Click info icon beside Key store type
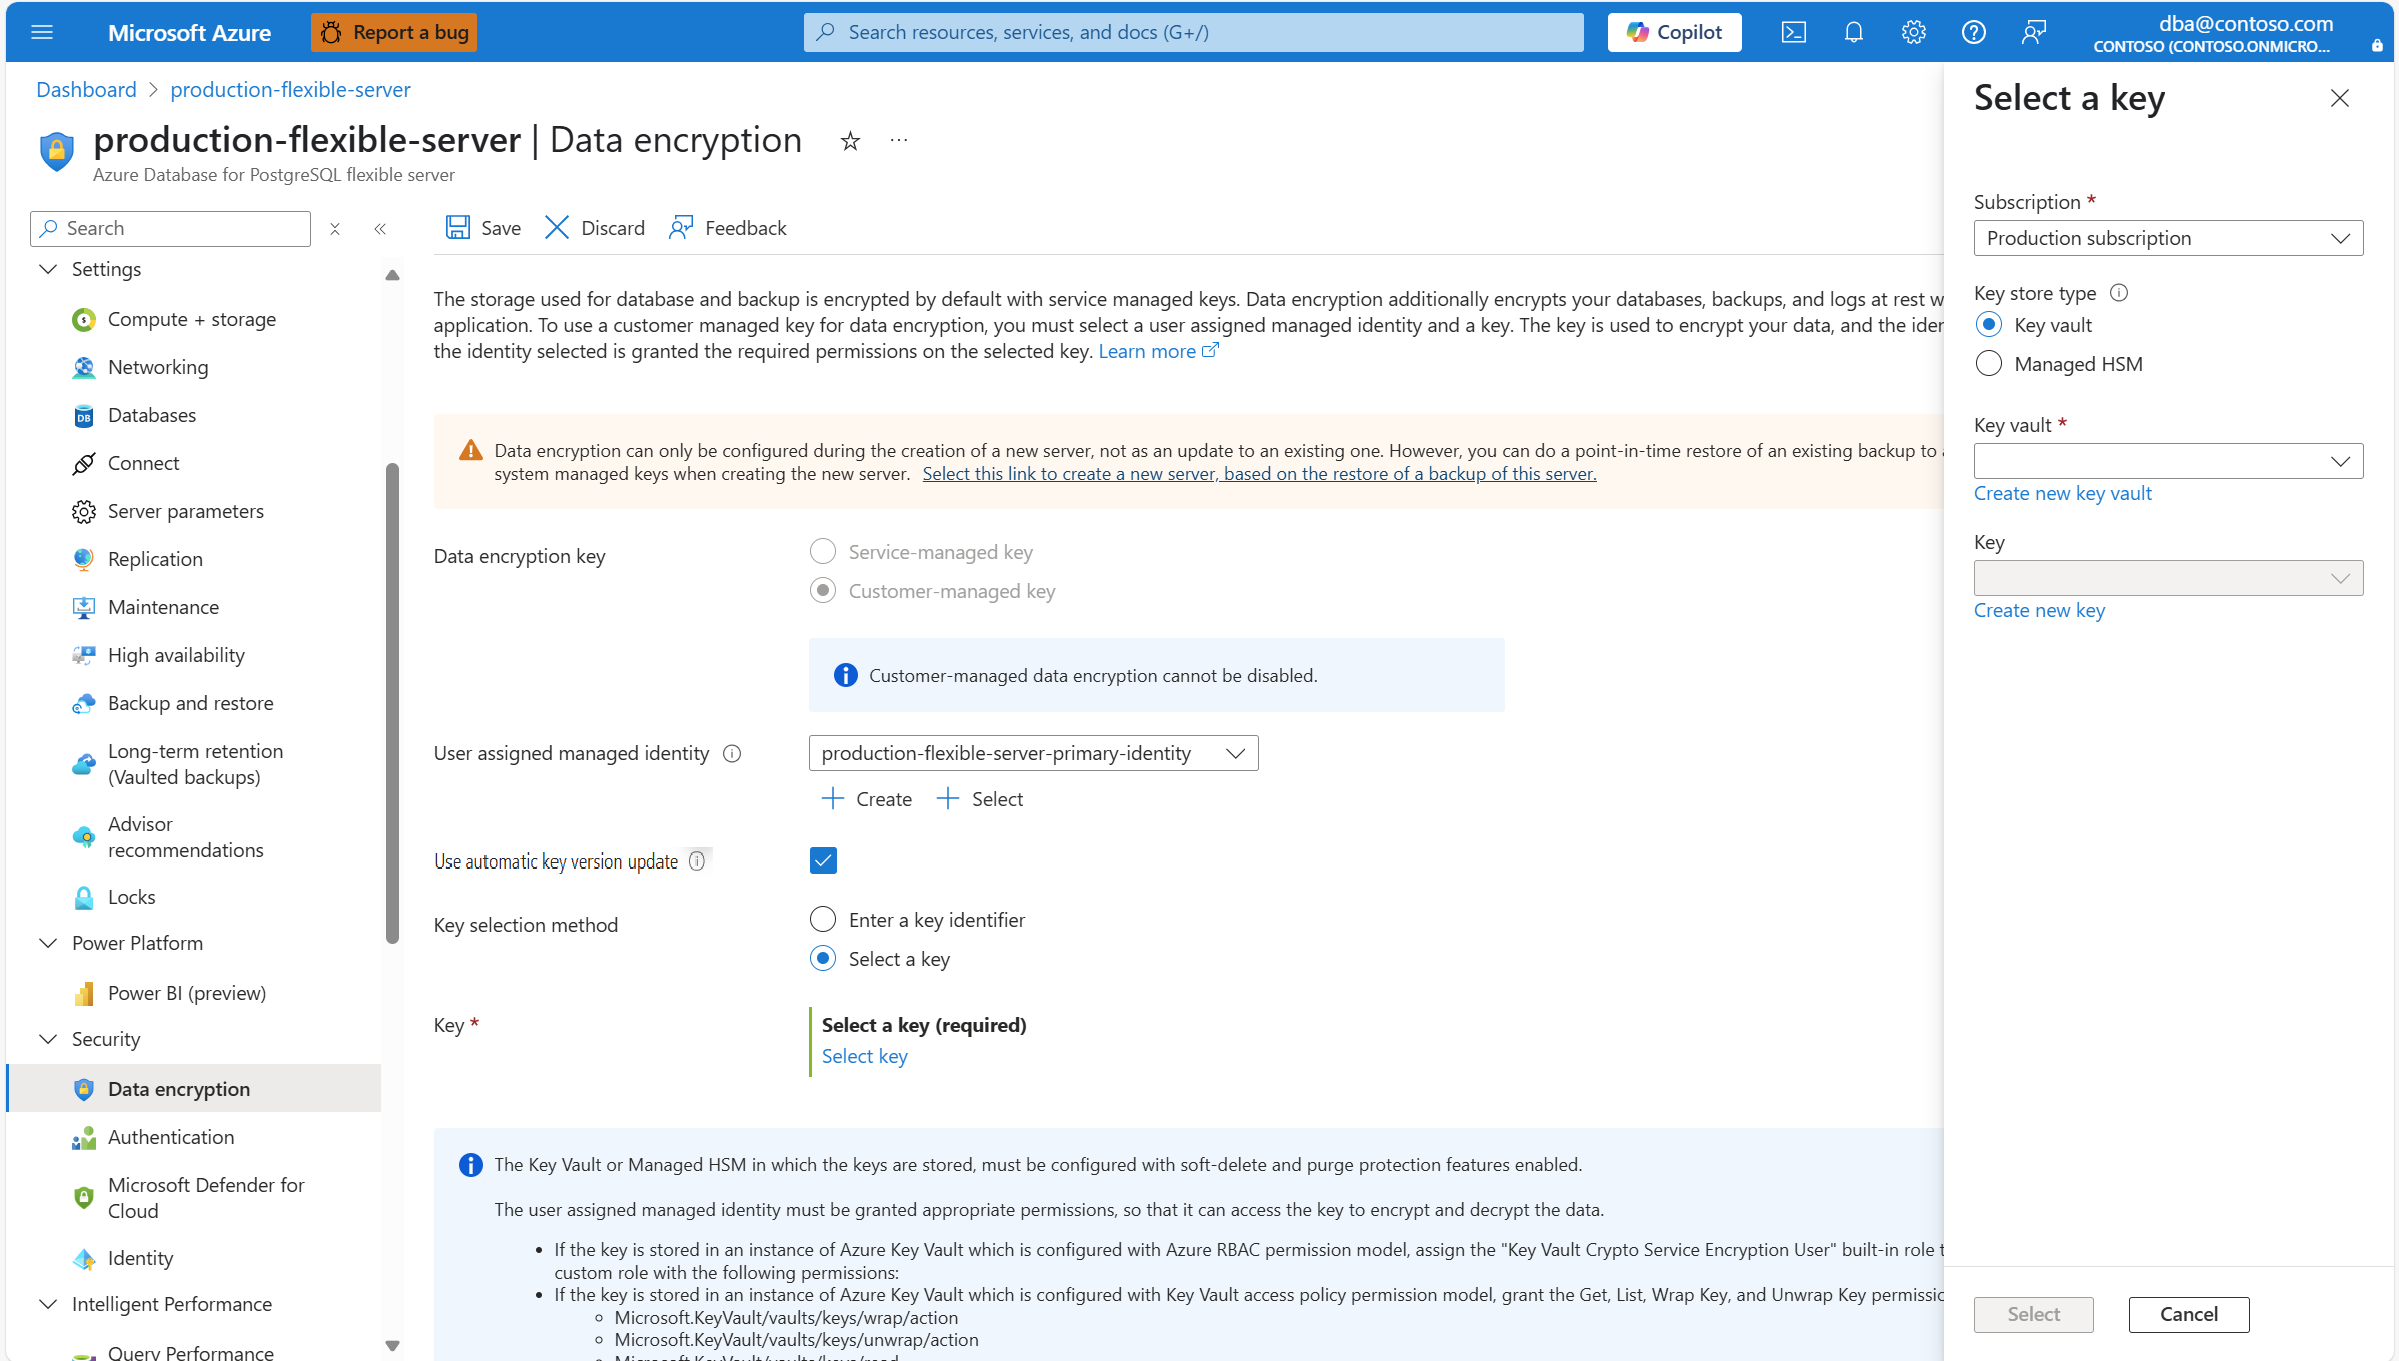This screenshot has height=1361, width=2399. coord(2118,293)
